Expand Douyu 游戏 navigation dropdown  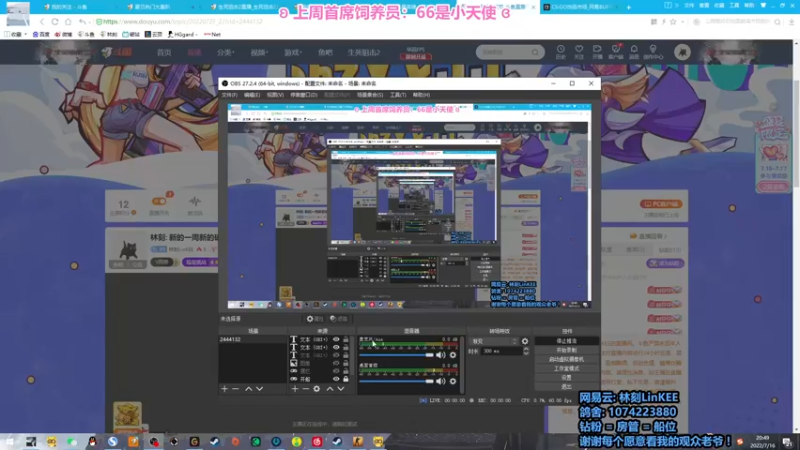292,52
